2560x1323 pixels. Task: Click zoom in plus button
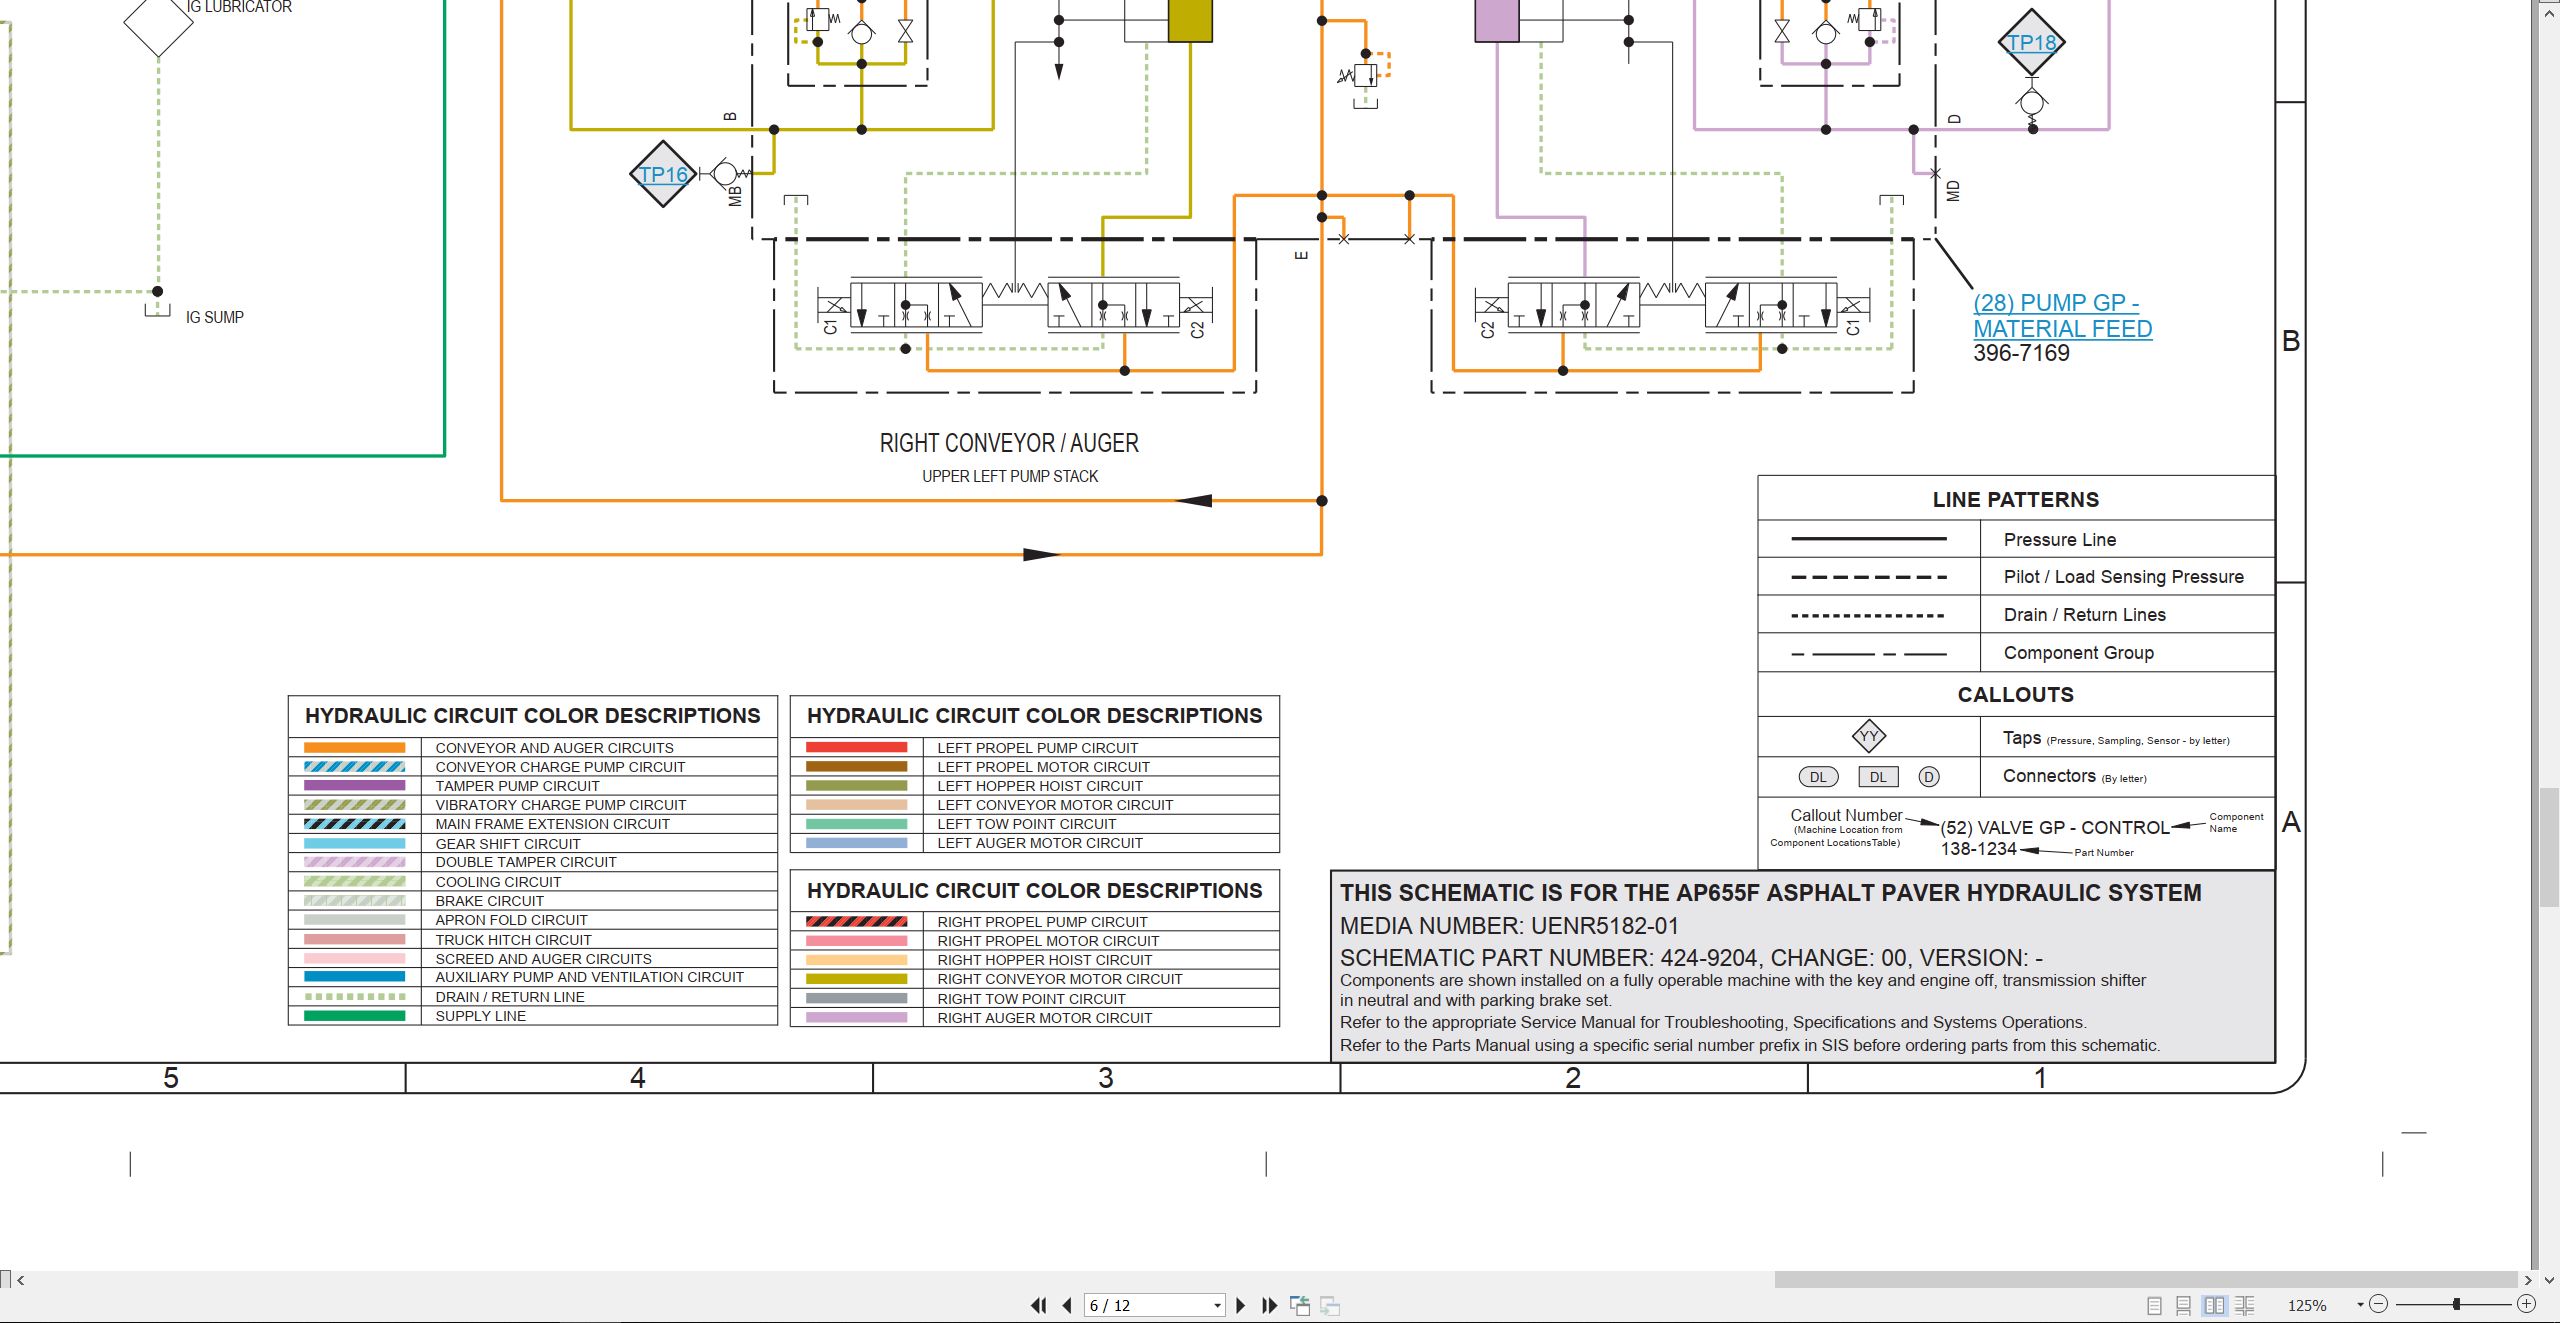tap(2527, 1304)
